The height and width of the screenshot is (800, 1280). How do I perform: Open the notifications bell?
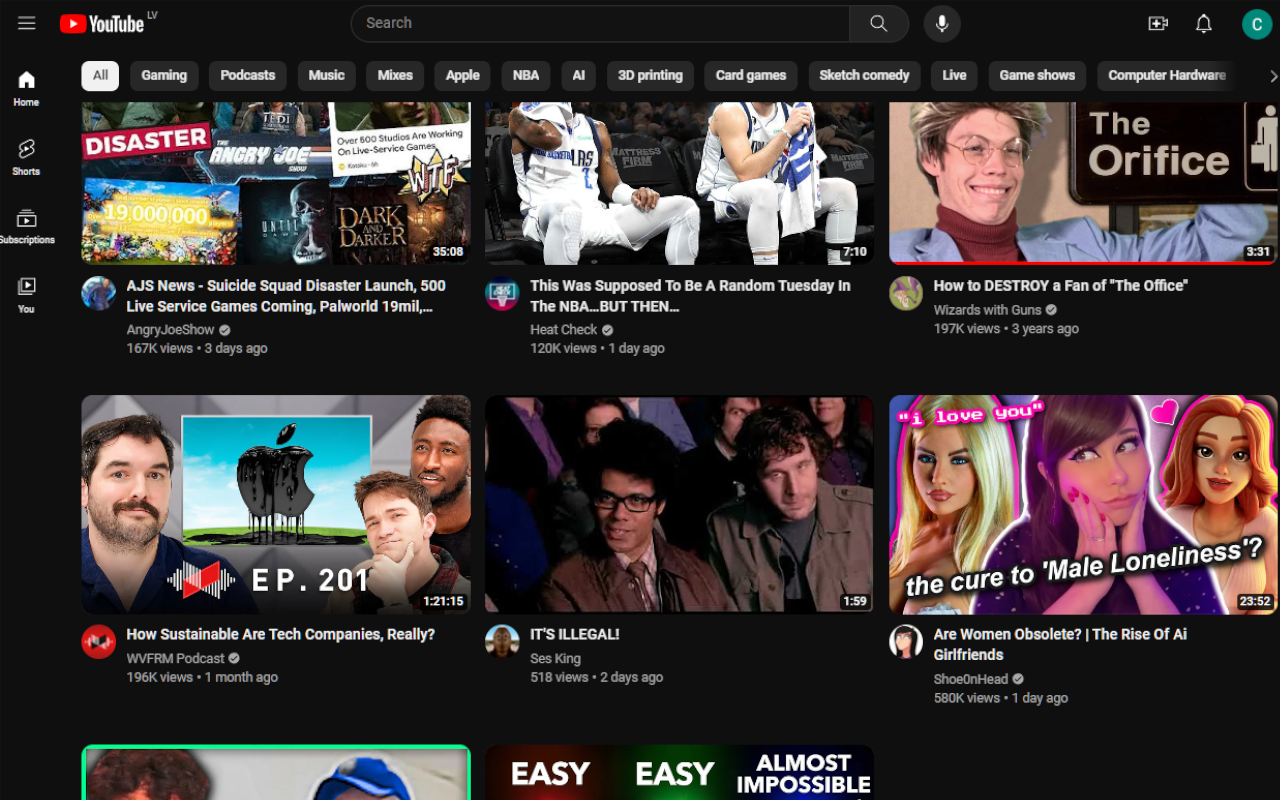pos(1204,23)
